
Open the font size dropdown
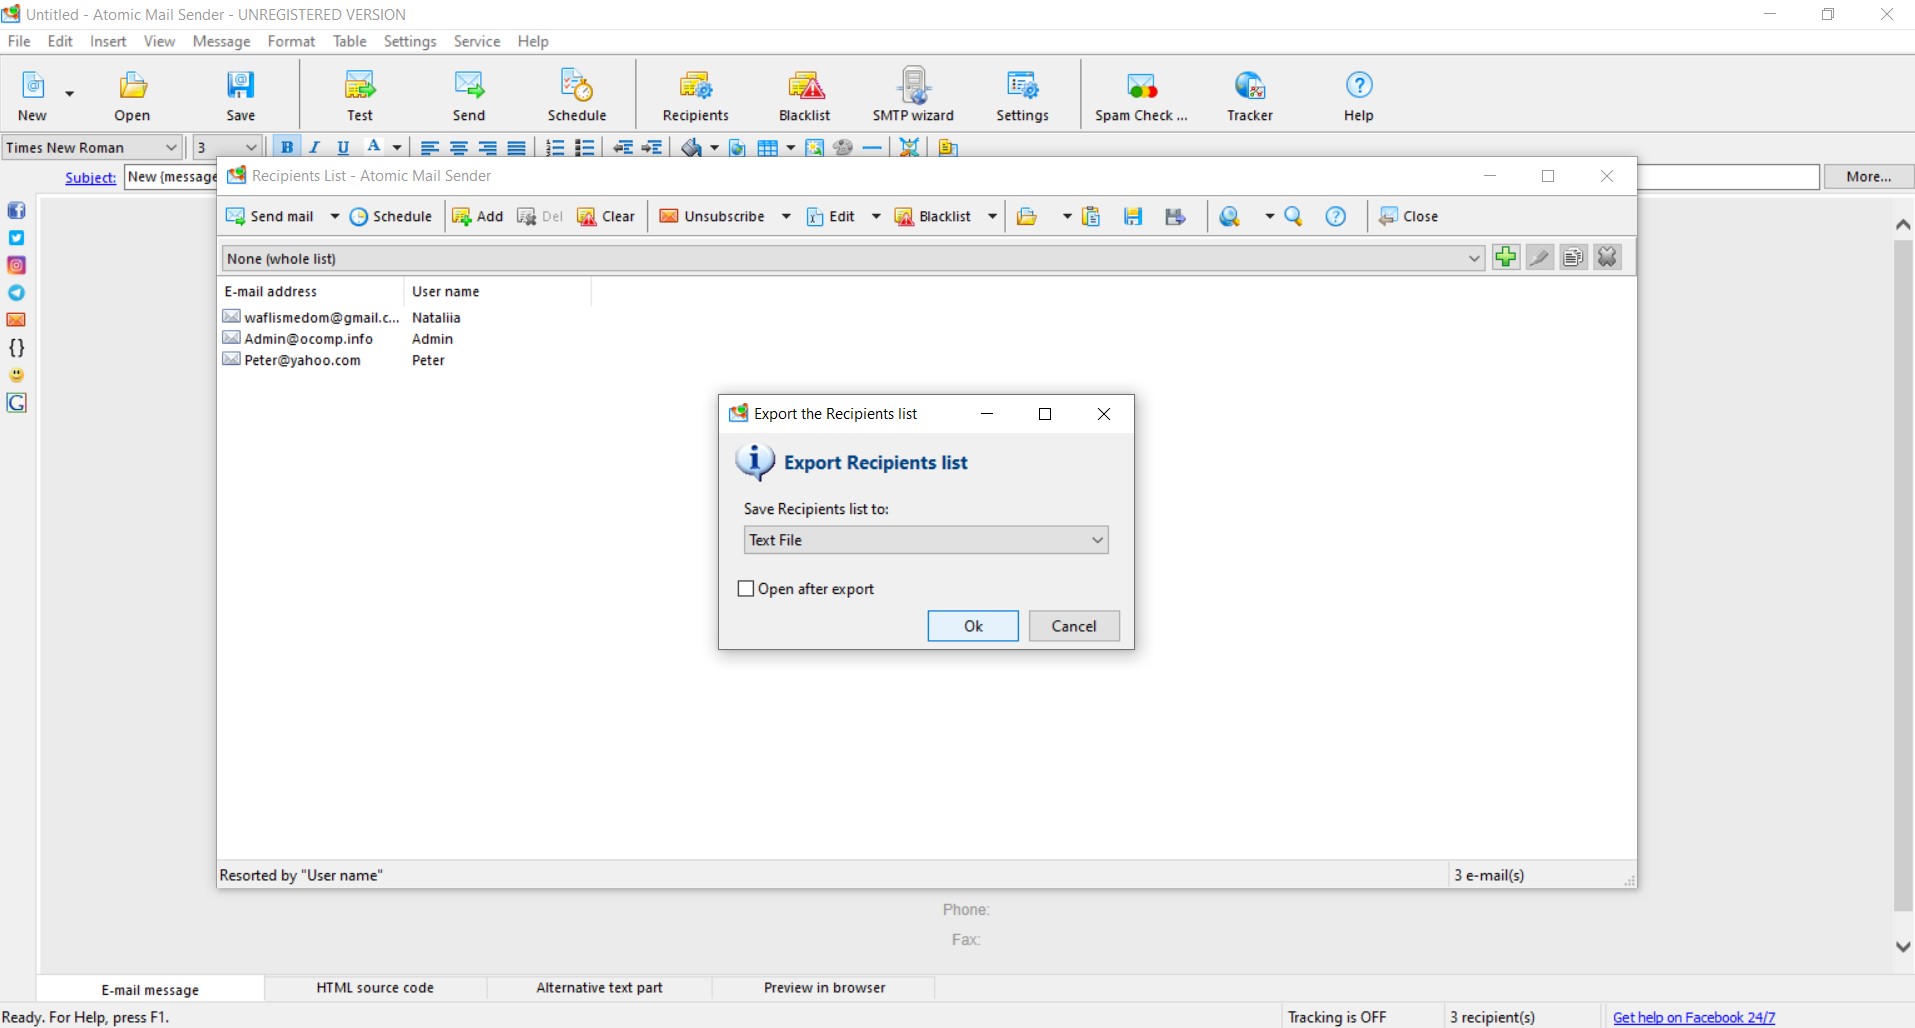pyautogui.click(x=227, y=147)
